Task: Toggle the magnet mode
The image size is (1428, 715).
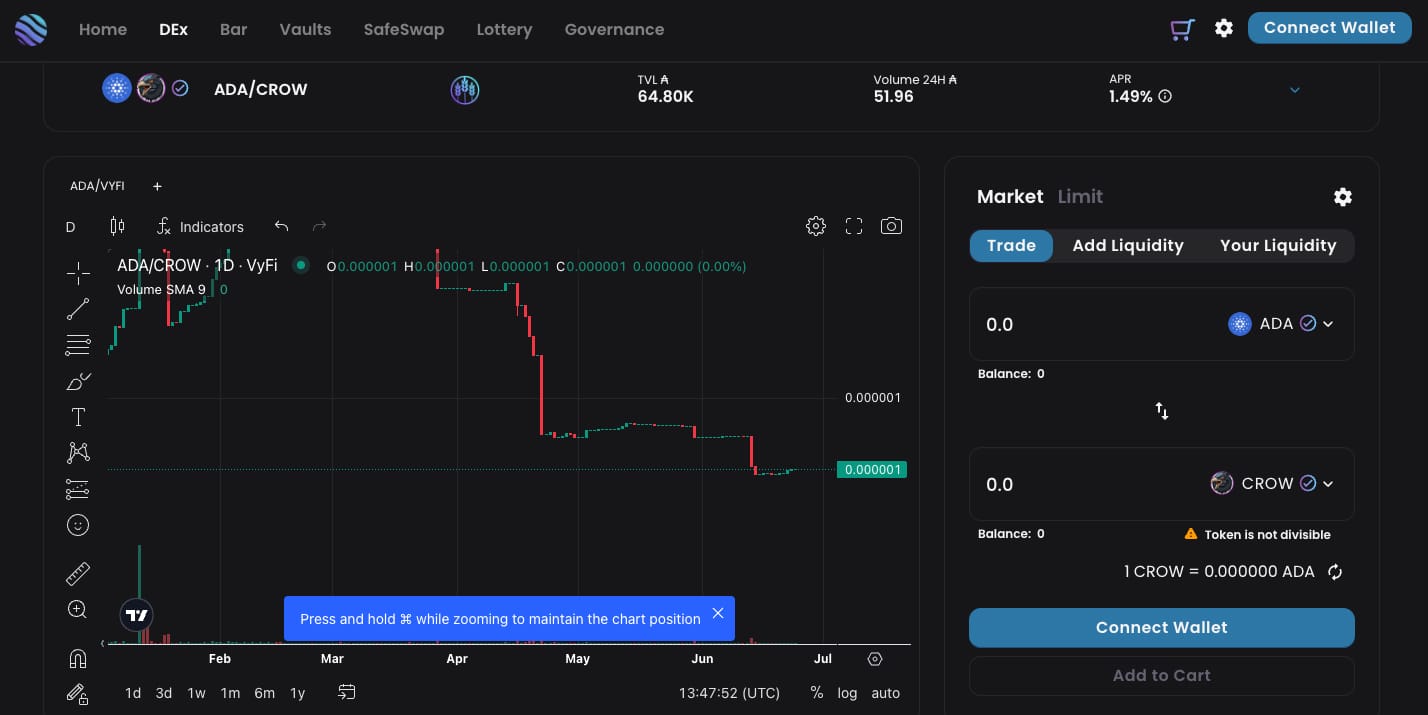Action: (78, 658)
